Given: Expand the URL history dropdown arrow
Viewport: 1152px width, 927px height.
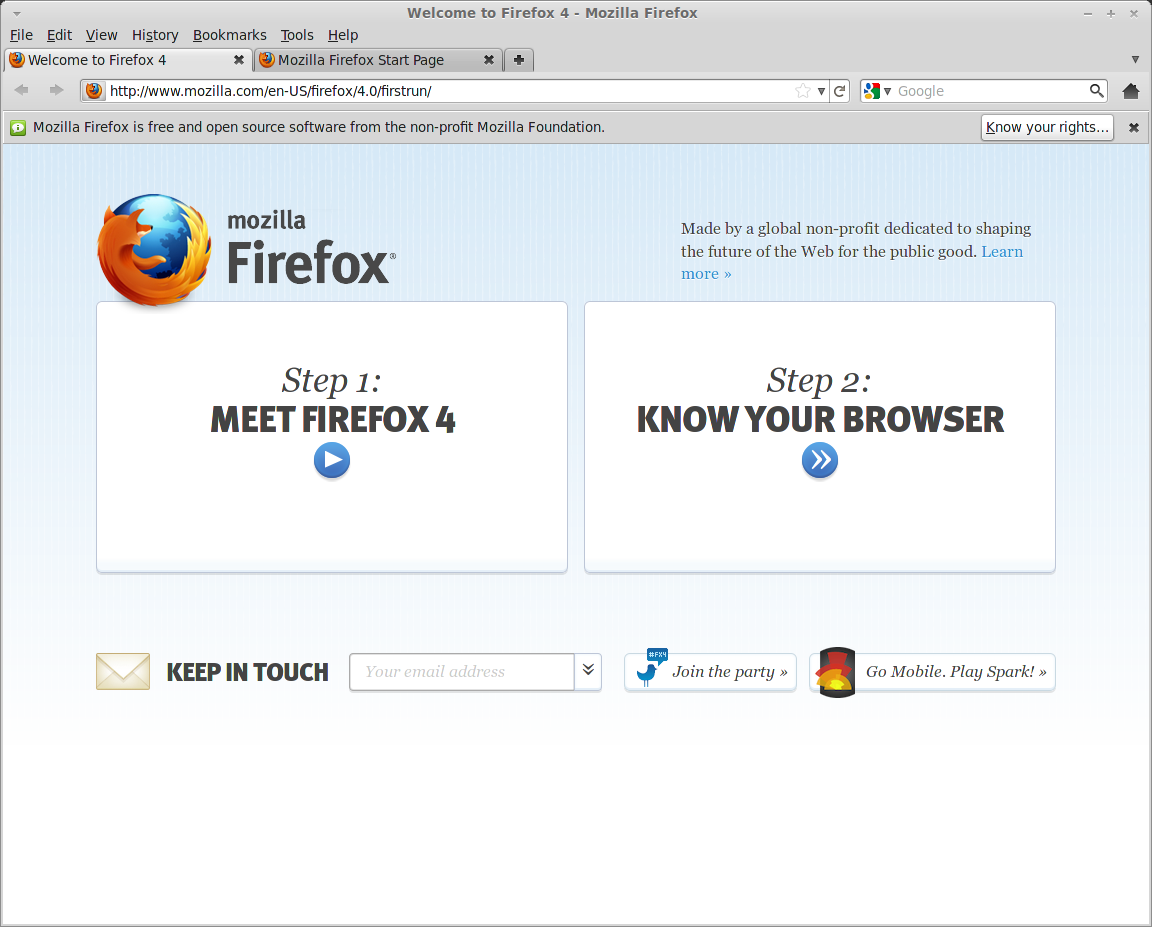Looking at the screenshot, I should (x=821, y=91).
